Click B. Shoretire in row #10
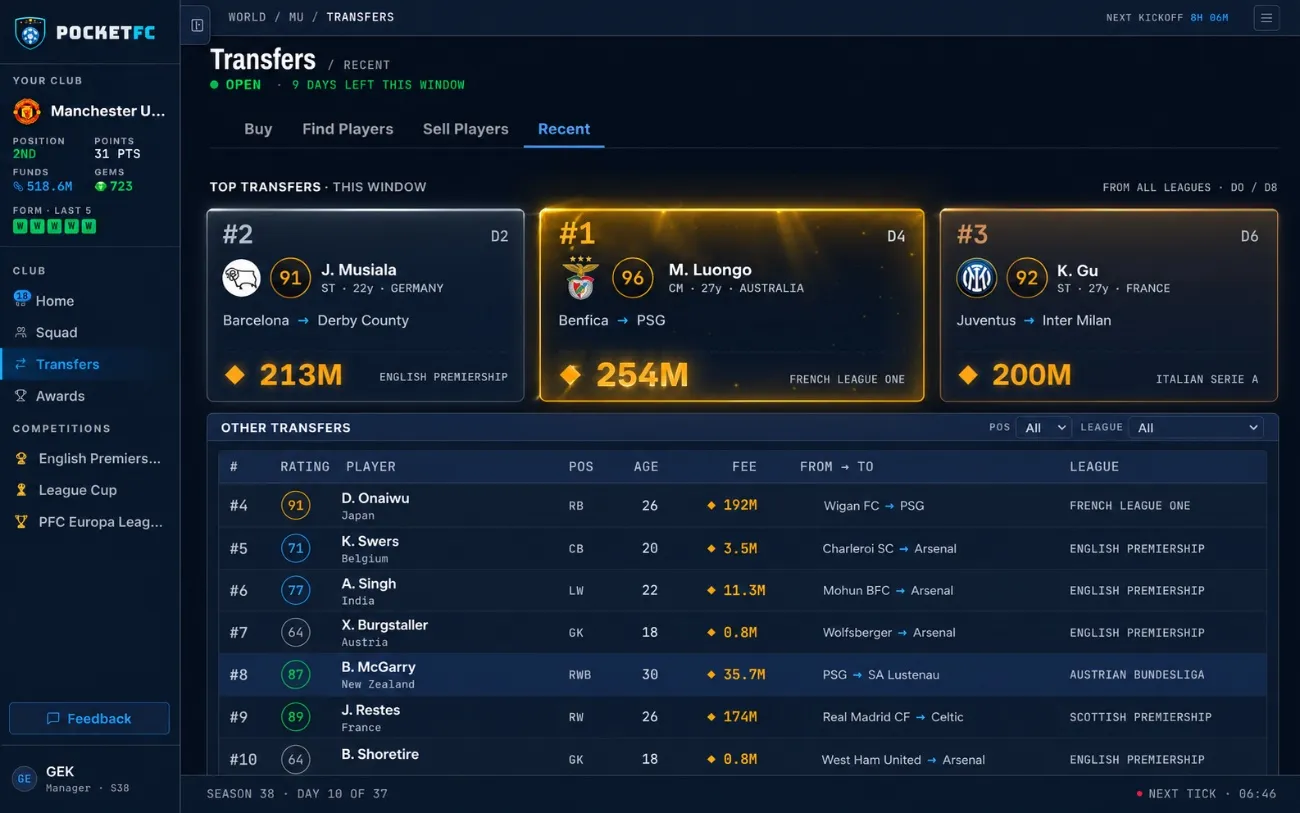The width and height of the screenshot is (1300, 813). point(380,754)
